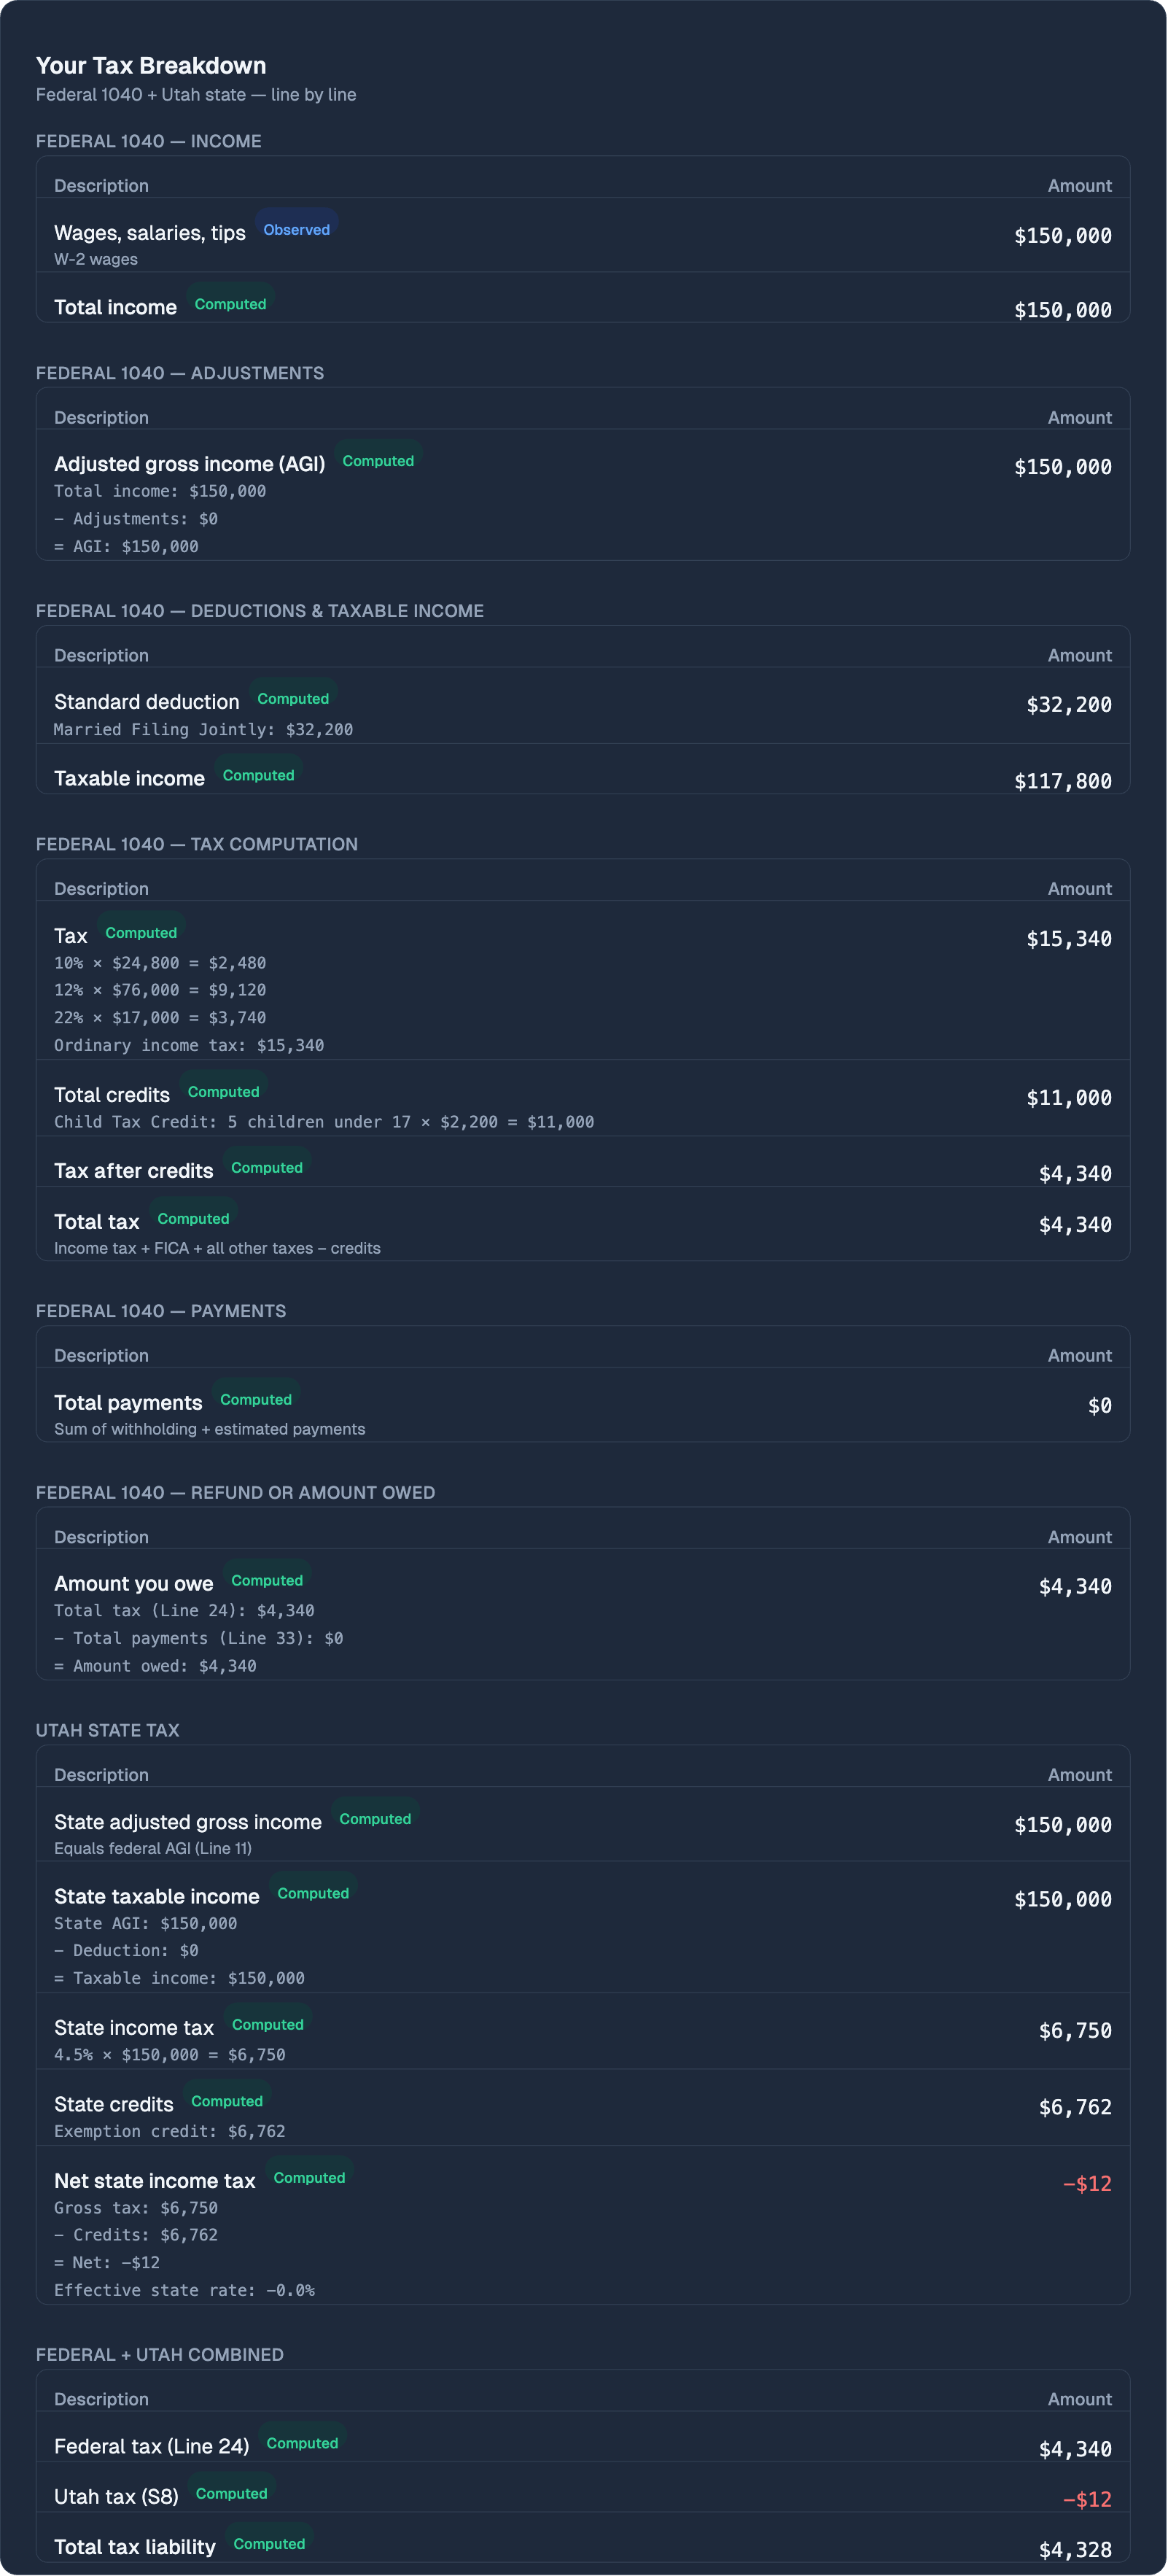Click the Computed badge beside Federal tax (Line 24)

pyautogui.click(x=302, y=2444)
